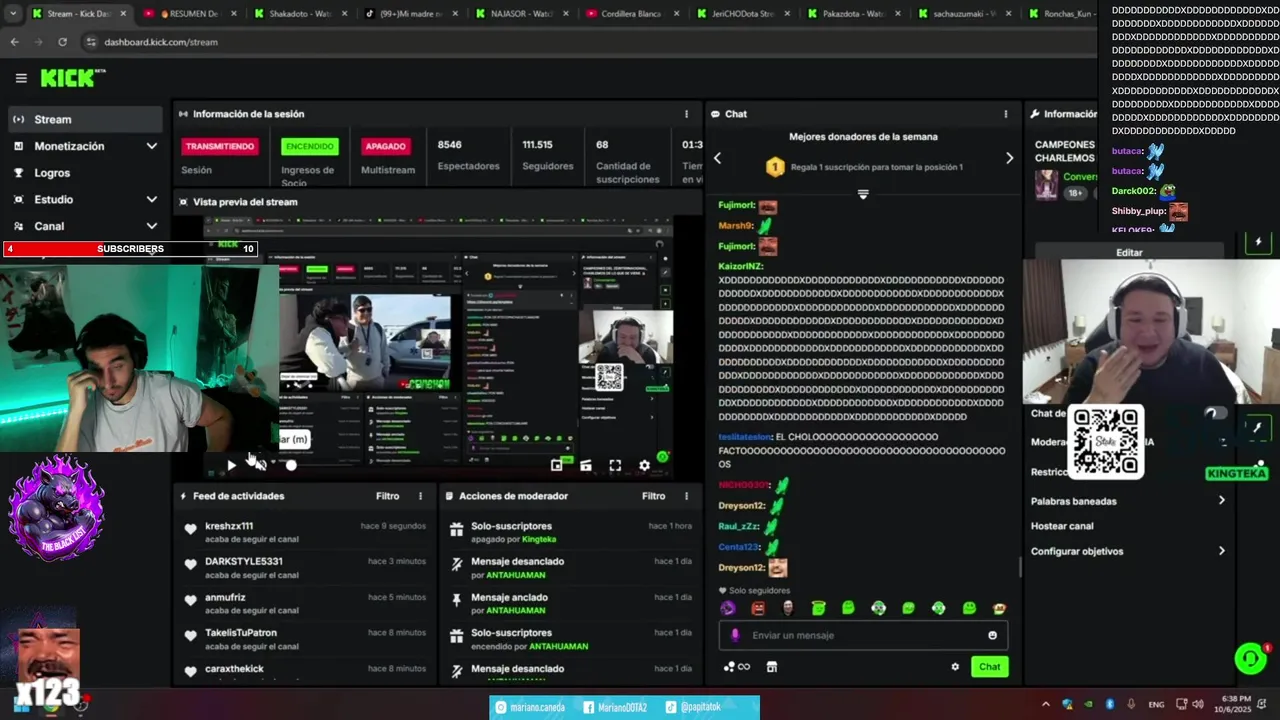
Task: Open the chat shop icon
Action: (772, 667)
